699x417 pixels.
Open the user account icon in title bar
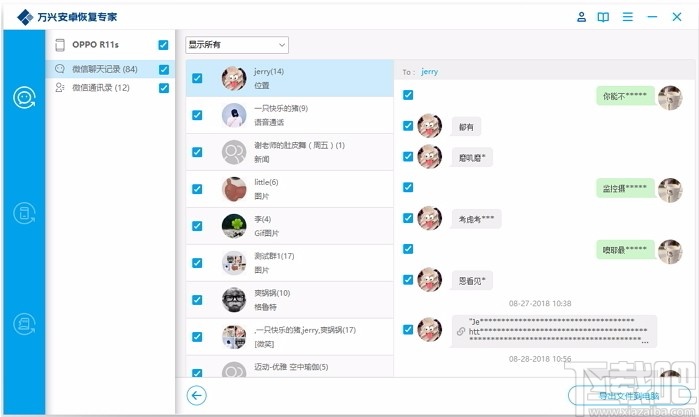click(x=581, y=17)
